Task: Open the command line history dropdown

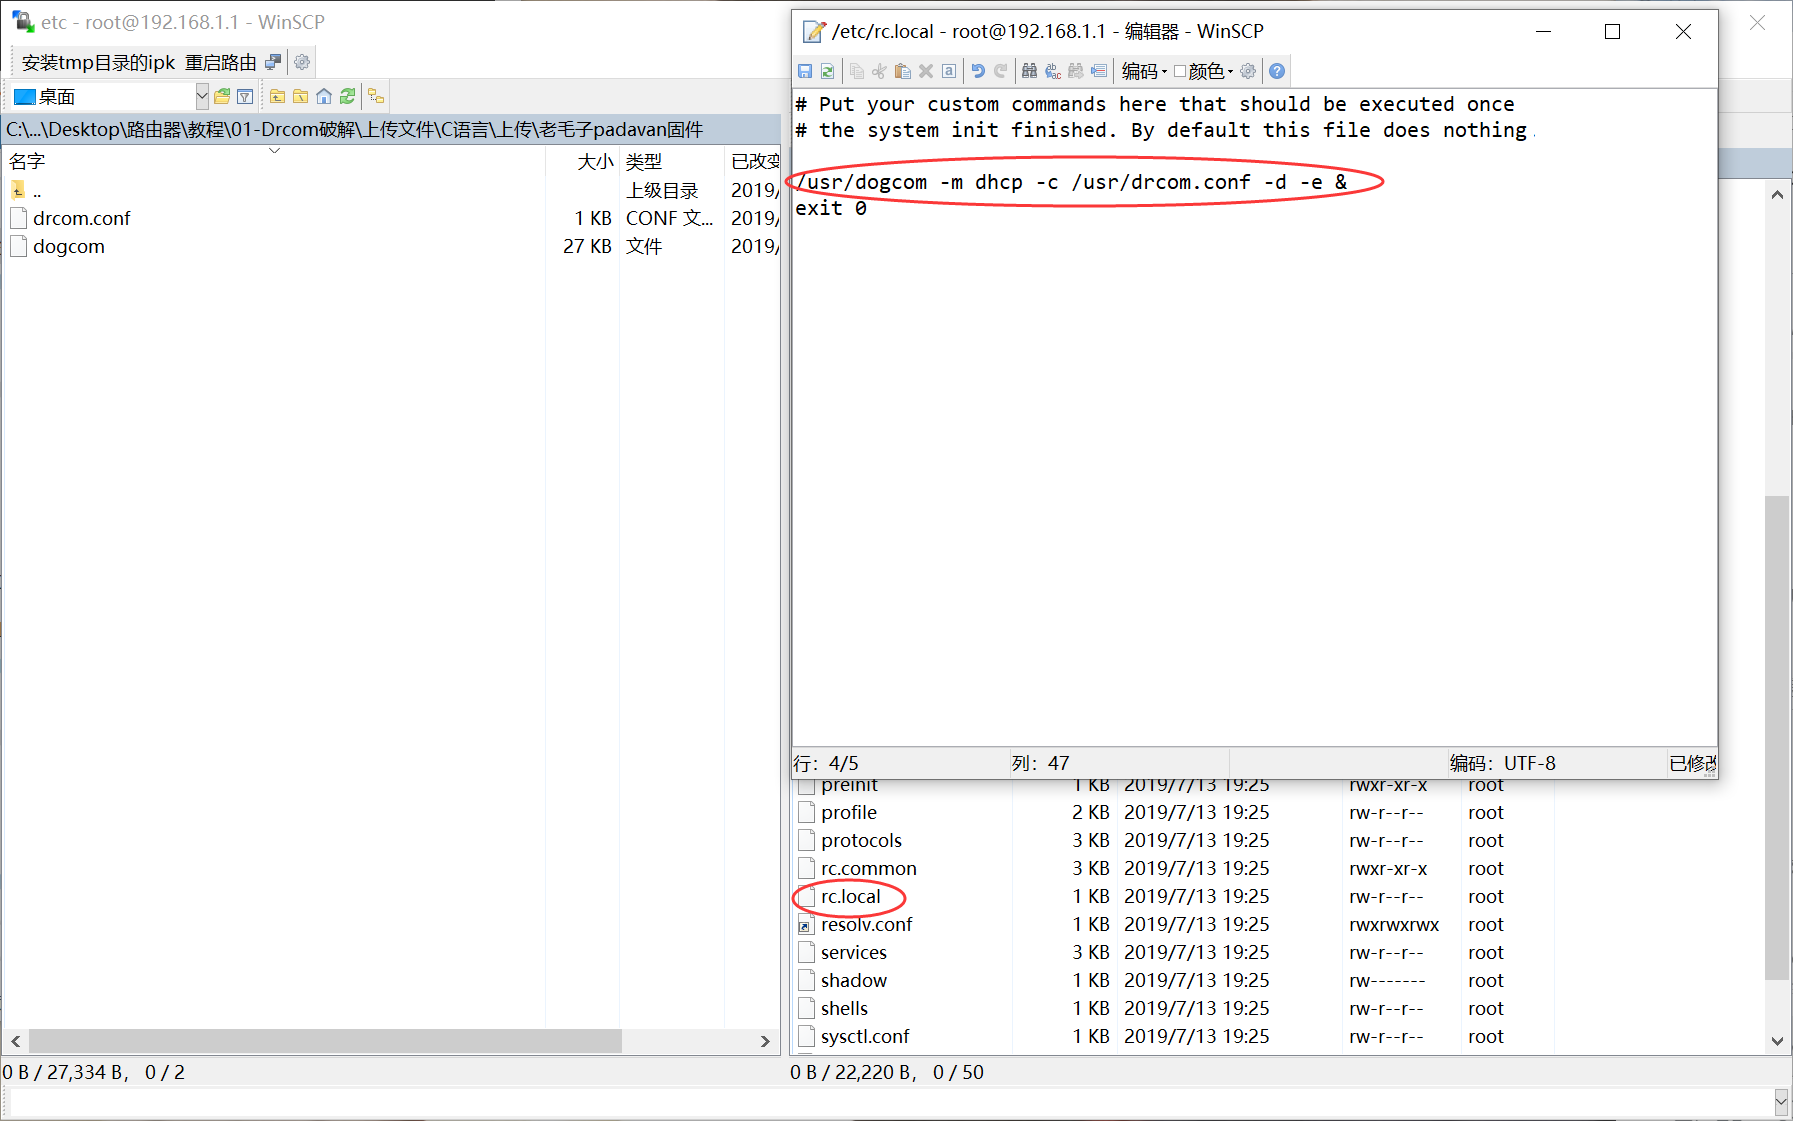Action: point(1781,1102)
